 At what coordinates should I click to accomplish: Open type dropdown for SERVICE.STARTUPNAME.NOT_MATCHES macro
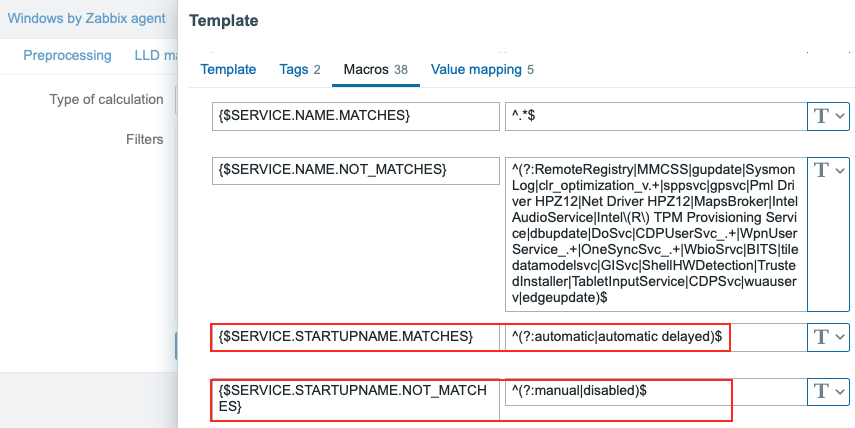tap(828, 392)
